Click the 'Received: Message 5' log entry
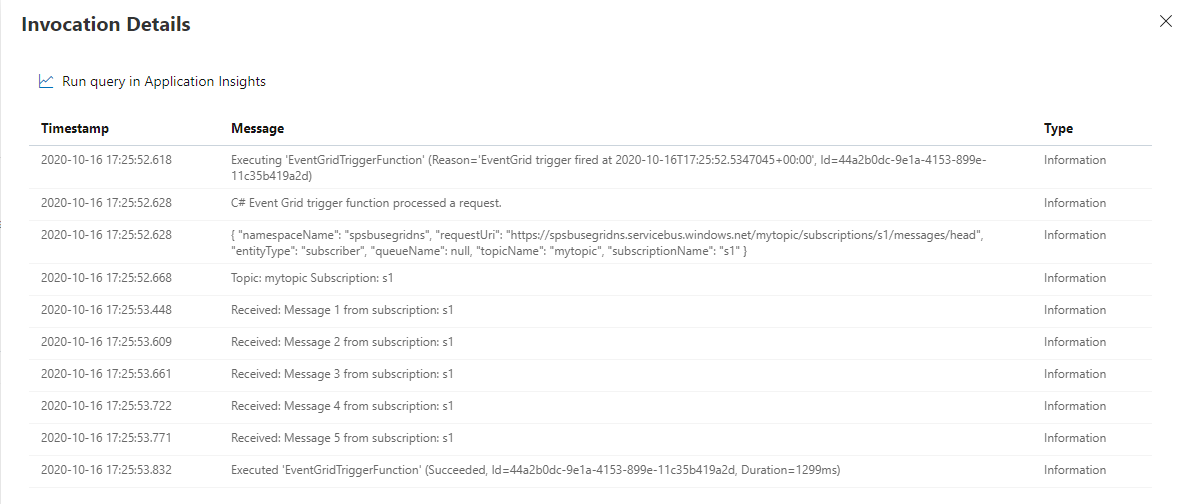The image size is (1180, 504). [x=342, y=438]
